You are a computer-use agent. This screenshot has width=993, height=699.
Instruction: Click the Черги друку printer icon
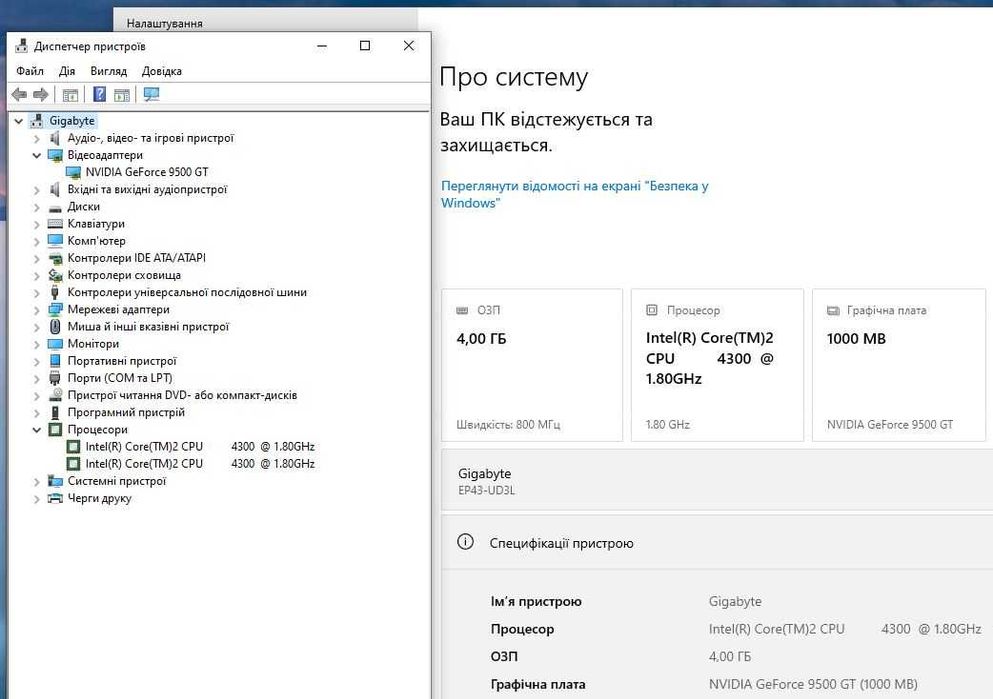(x=55, y=498)
